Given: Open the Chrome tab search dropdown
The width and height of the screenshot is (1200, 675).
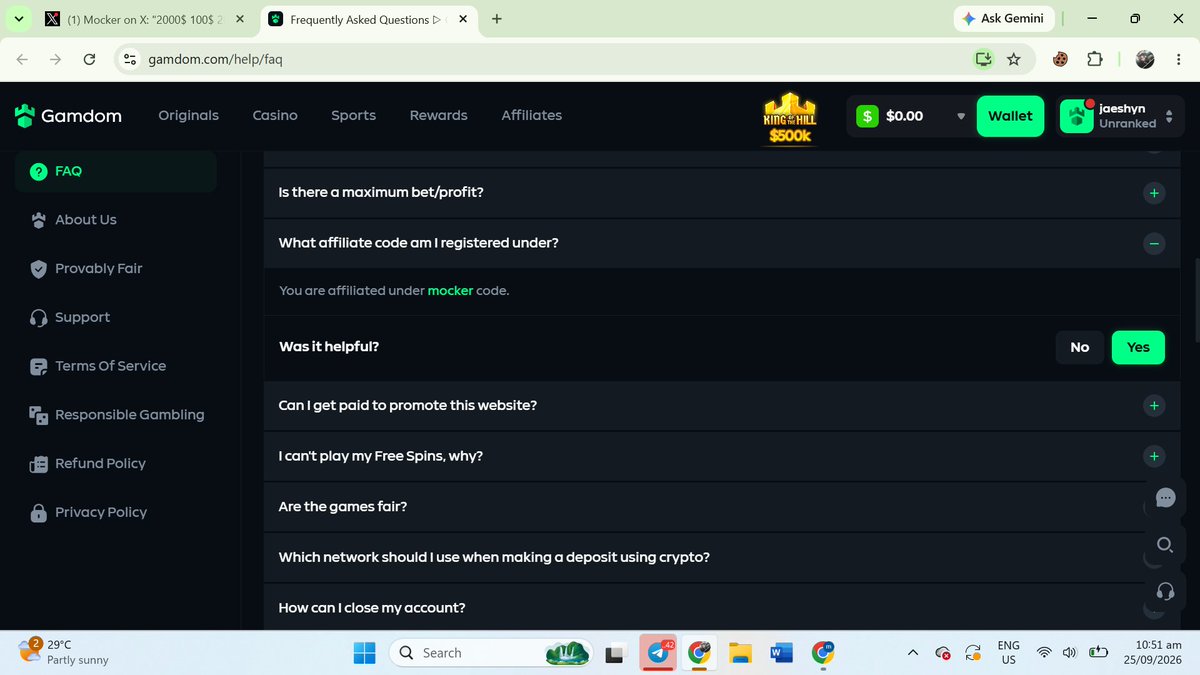Looking at the screenshot, I should 19,19.
